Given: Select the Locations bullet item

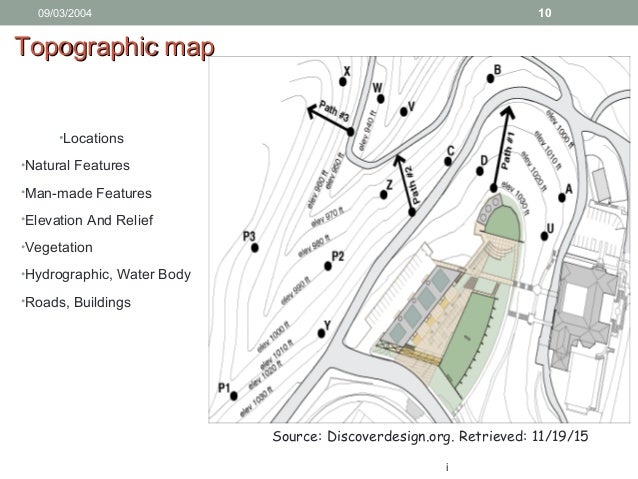Looking at the screenshot, I should (92, 136).
